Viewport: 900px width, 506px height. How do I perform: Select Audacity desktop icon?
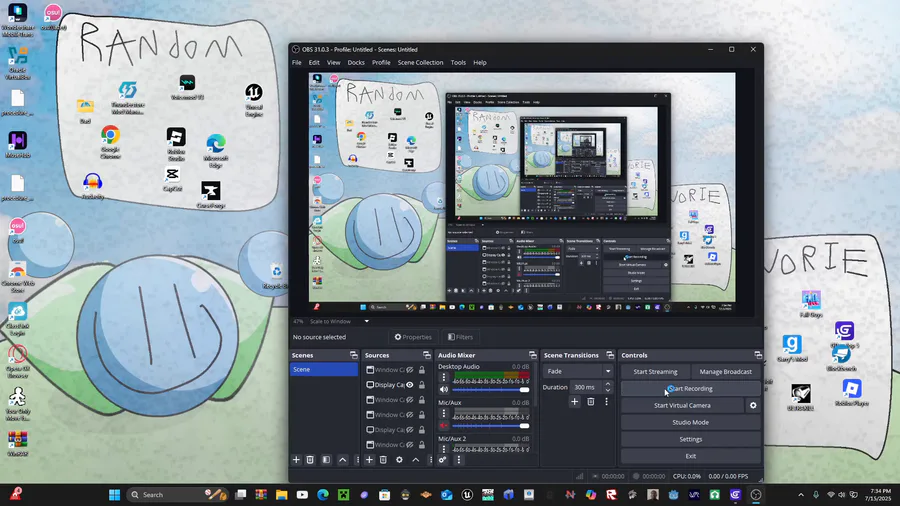(x=92, y=186)
